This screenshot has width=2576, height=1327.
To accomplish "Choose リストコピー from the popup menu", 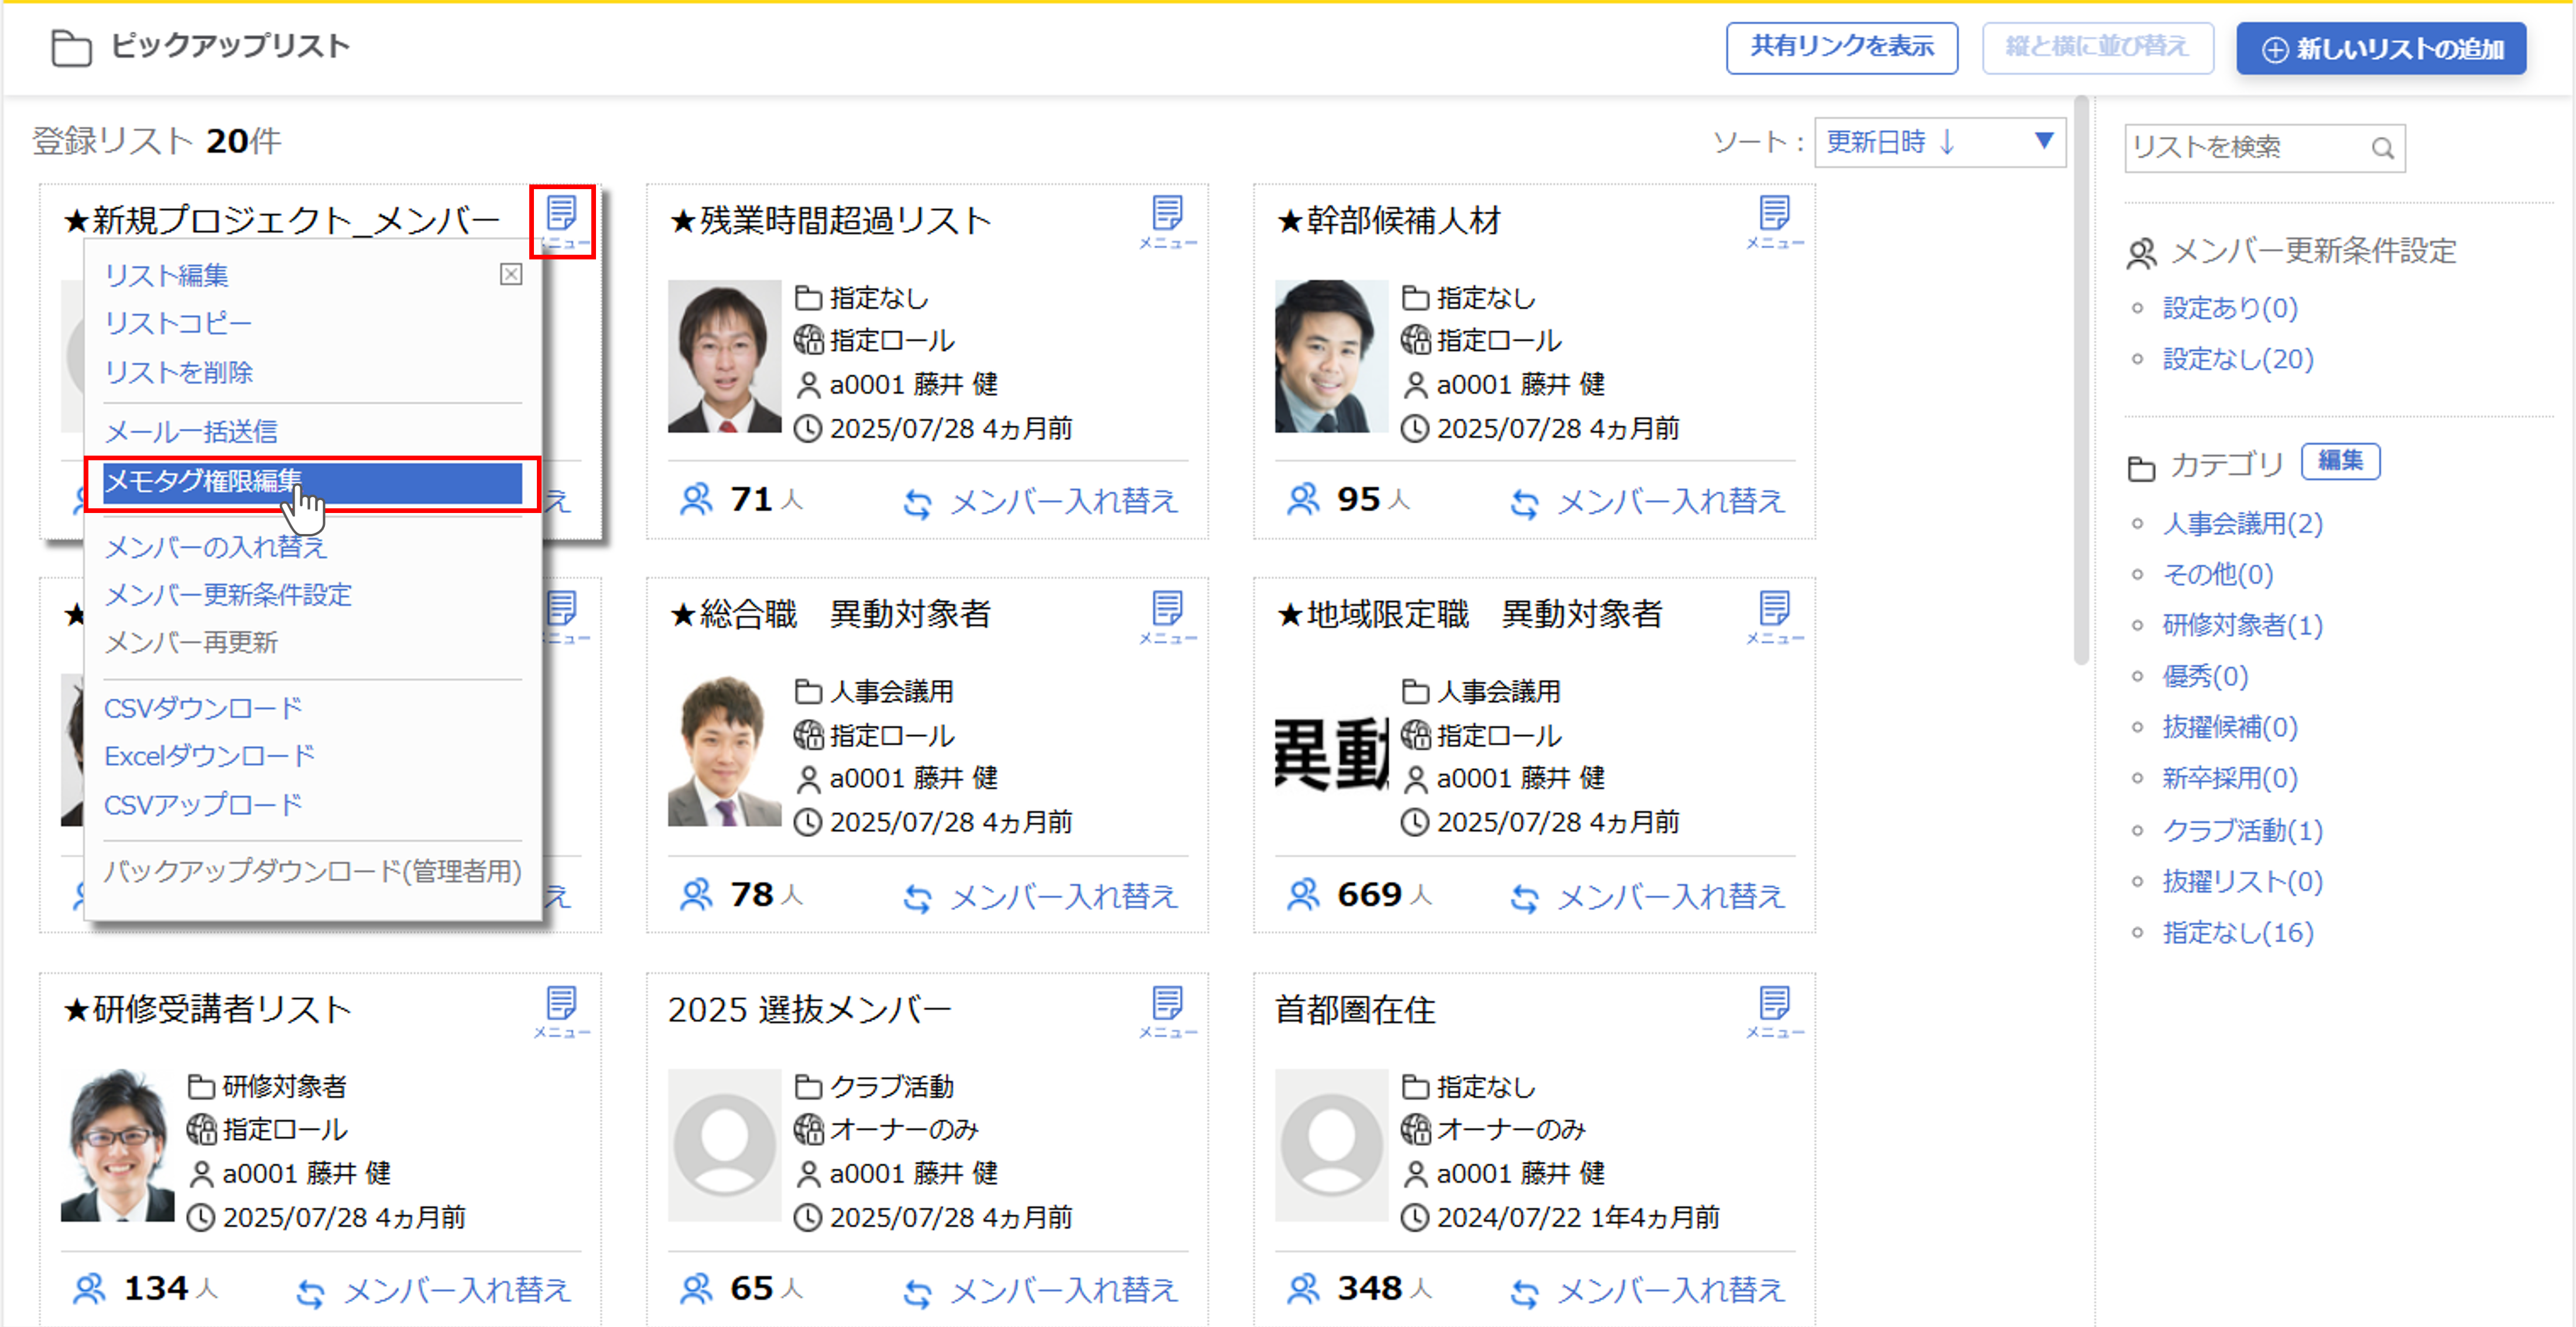I will coord(178,323).
